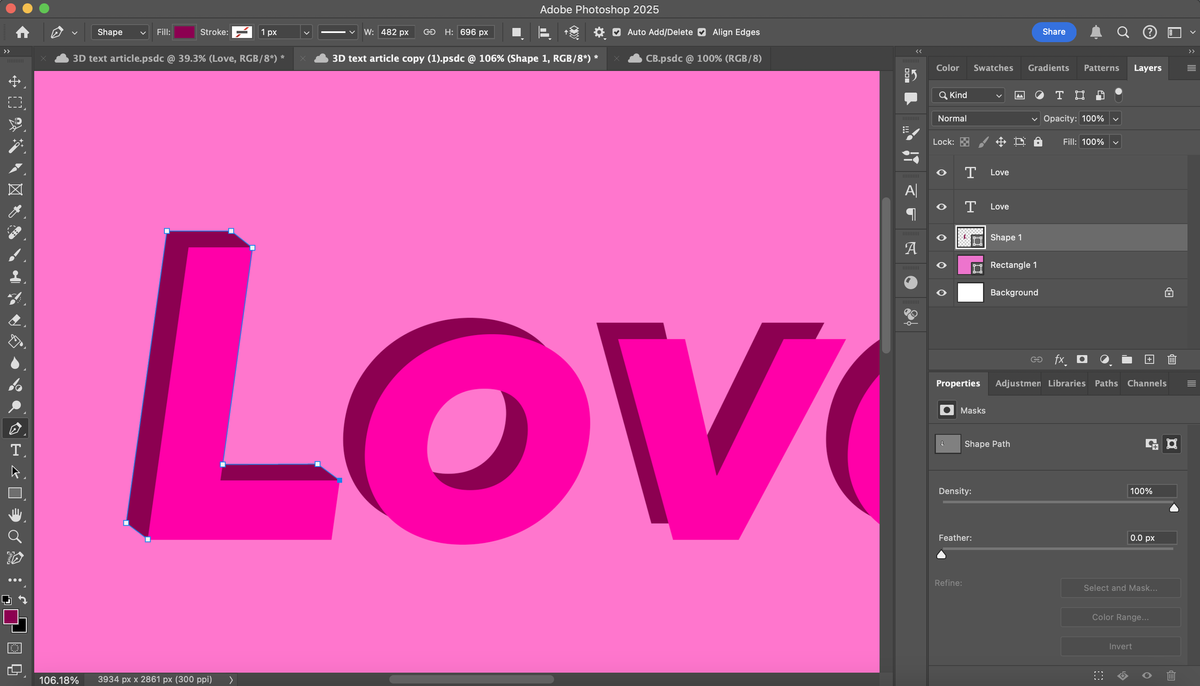Open the Add layer style fx menu
Screen dimensions: 1200x686
click(x=1060, y=359)
